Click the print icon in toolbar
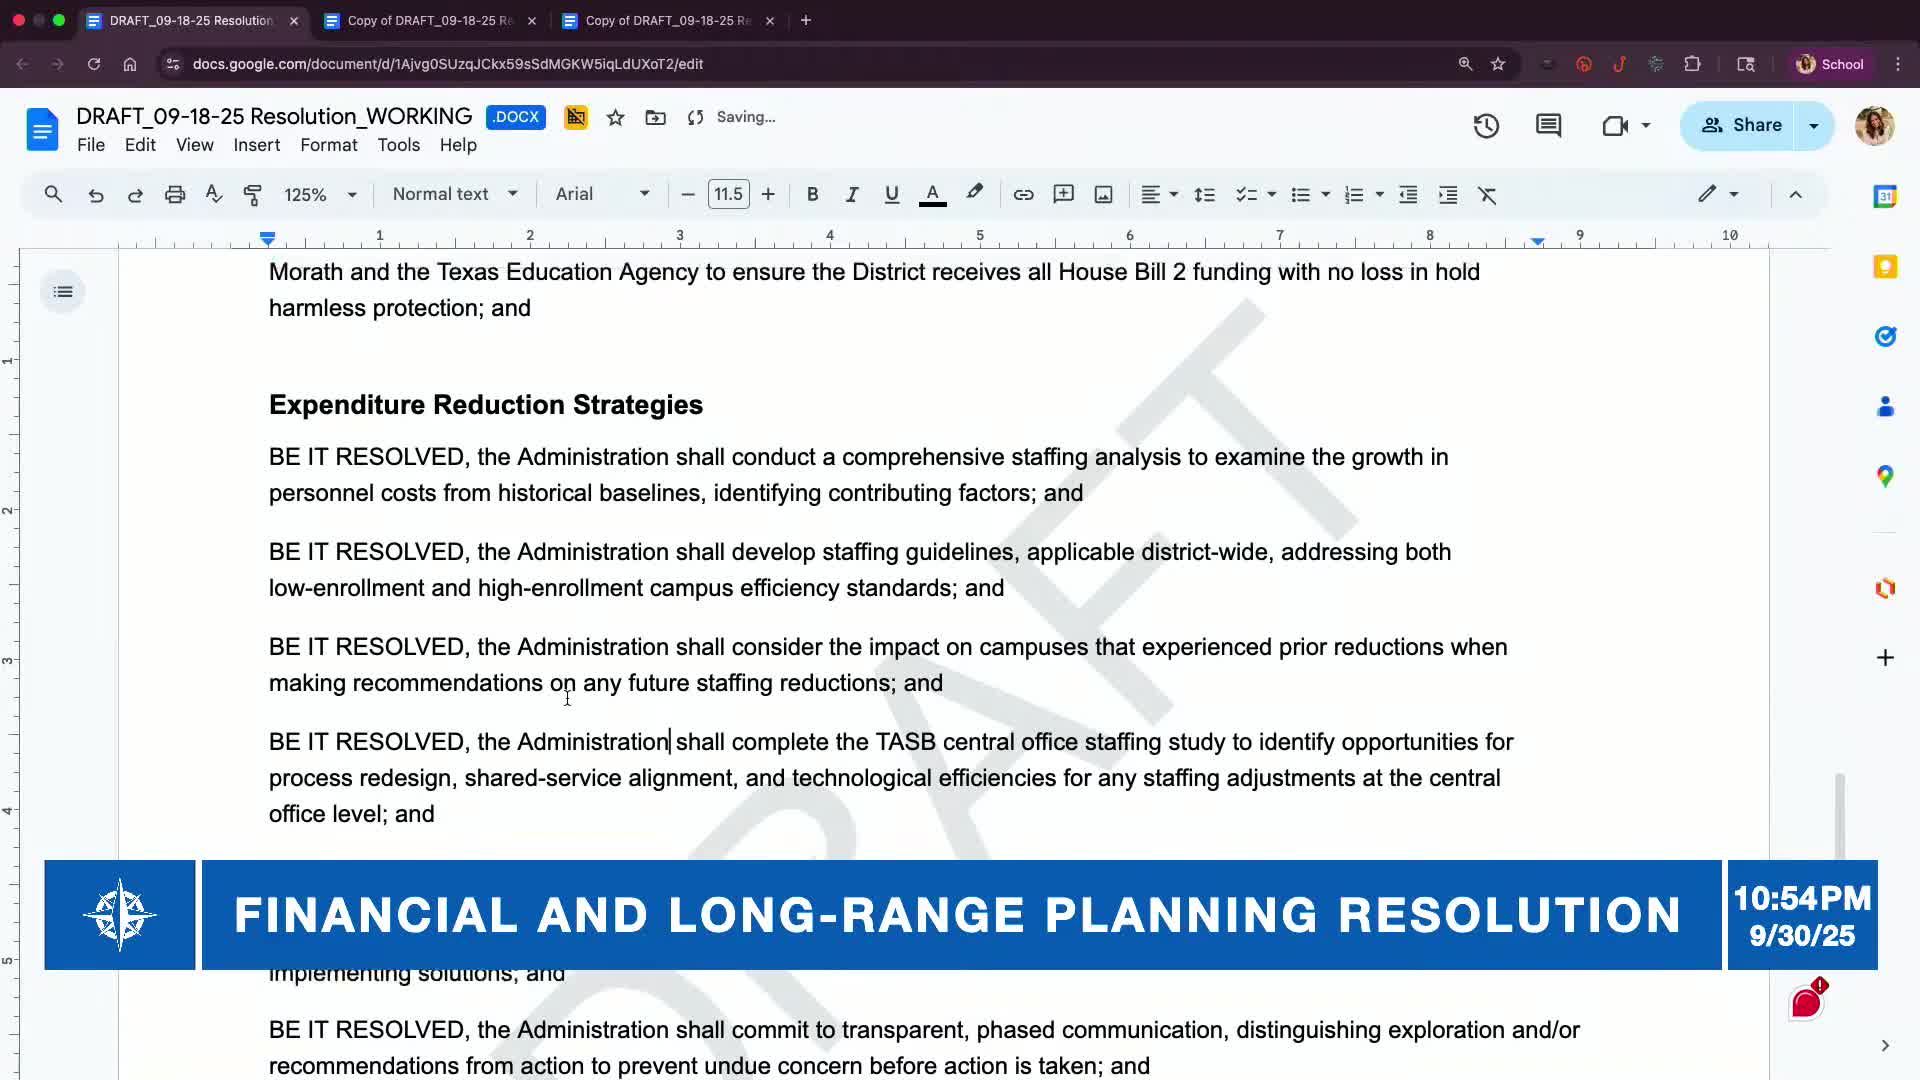Image resolution: width=1920 pixels, height=1080 pixels. 175,194
